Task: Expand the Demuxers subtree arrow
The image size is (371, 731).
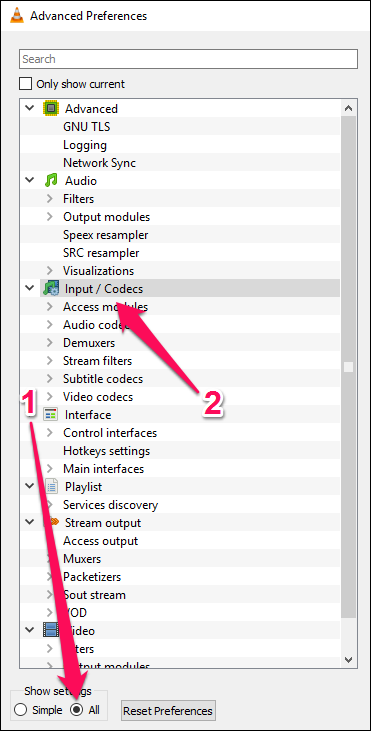Action: [x=50, y=343]
